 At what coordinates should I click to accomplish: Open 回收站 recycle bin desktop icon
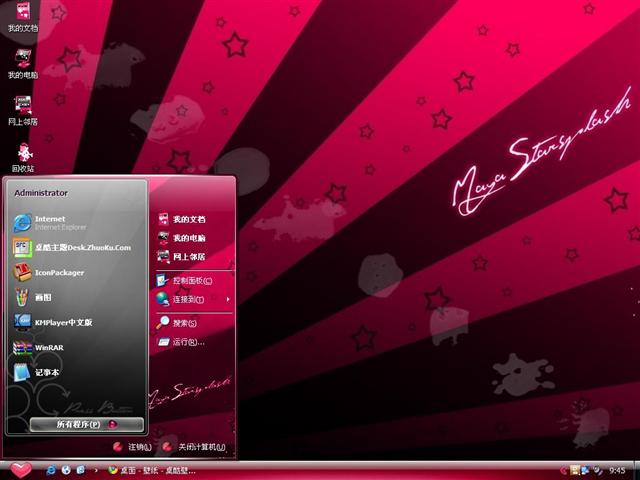[23, 158]
